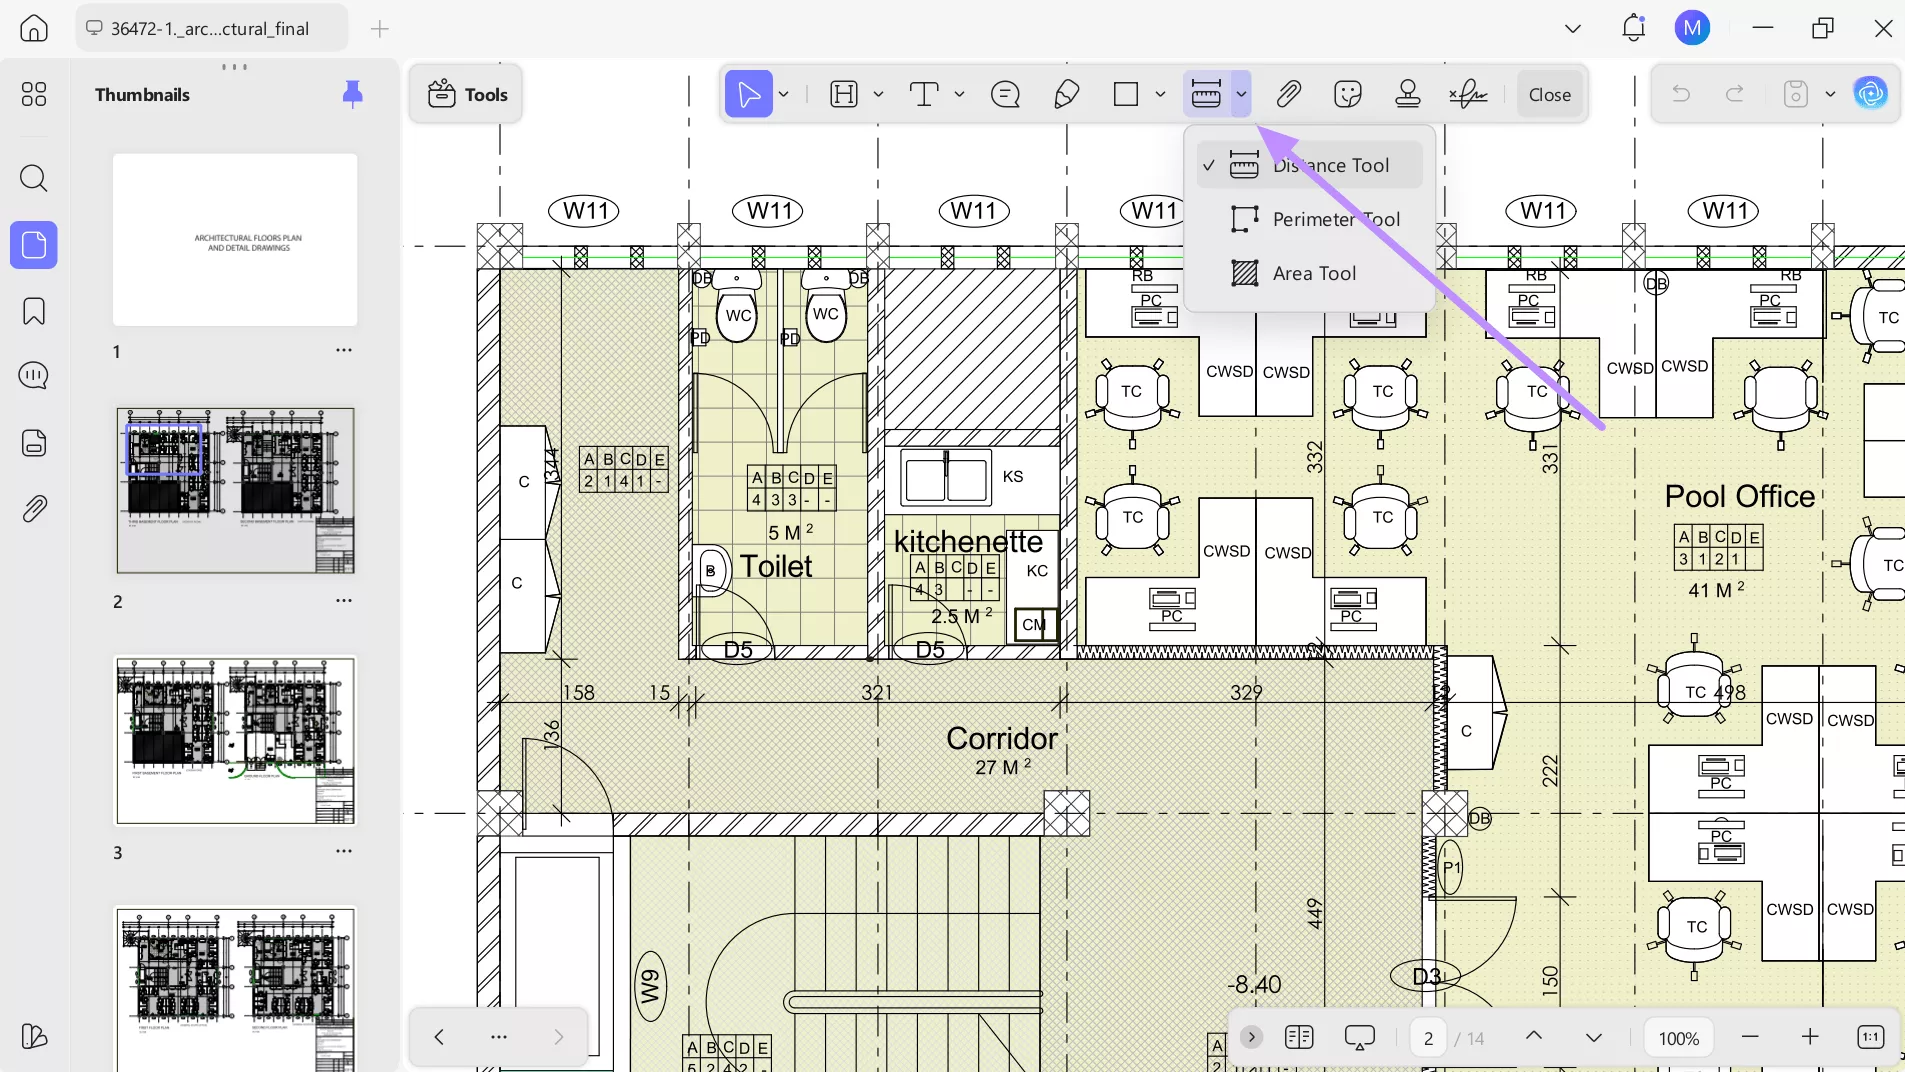This screenshot has width=1905, height=1072.
Task: Show the Thumbnails panel icon
Action: pos(34,245)
